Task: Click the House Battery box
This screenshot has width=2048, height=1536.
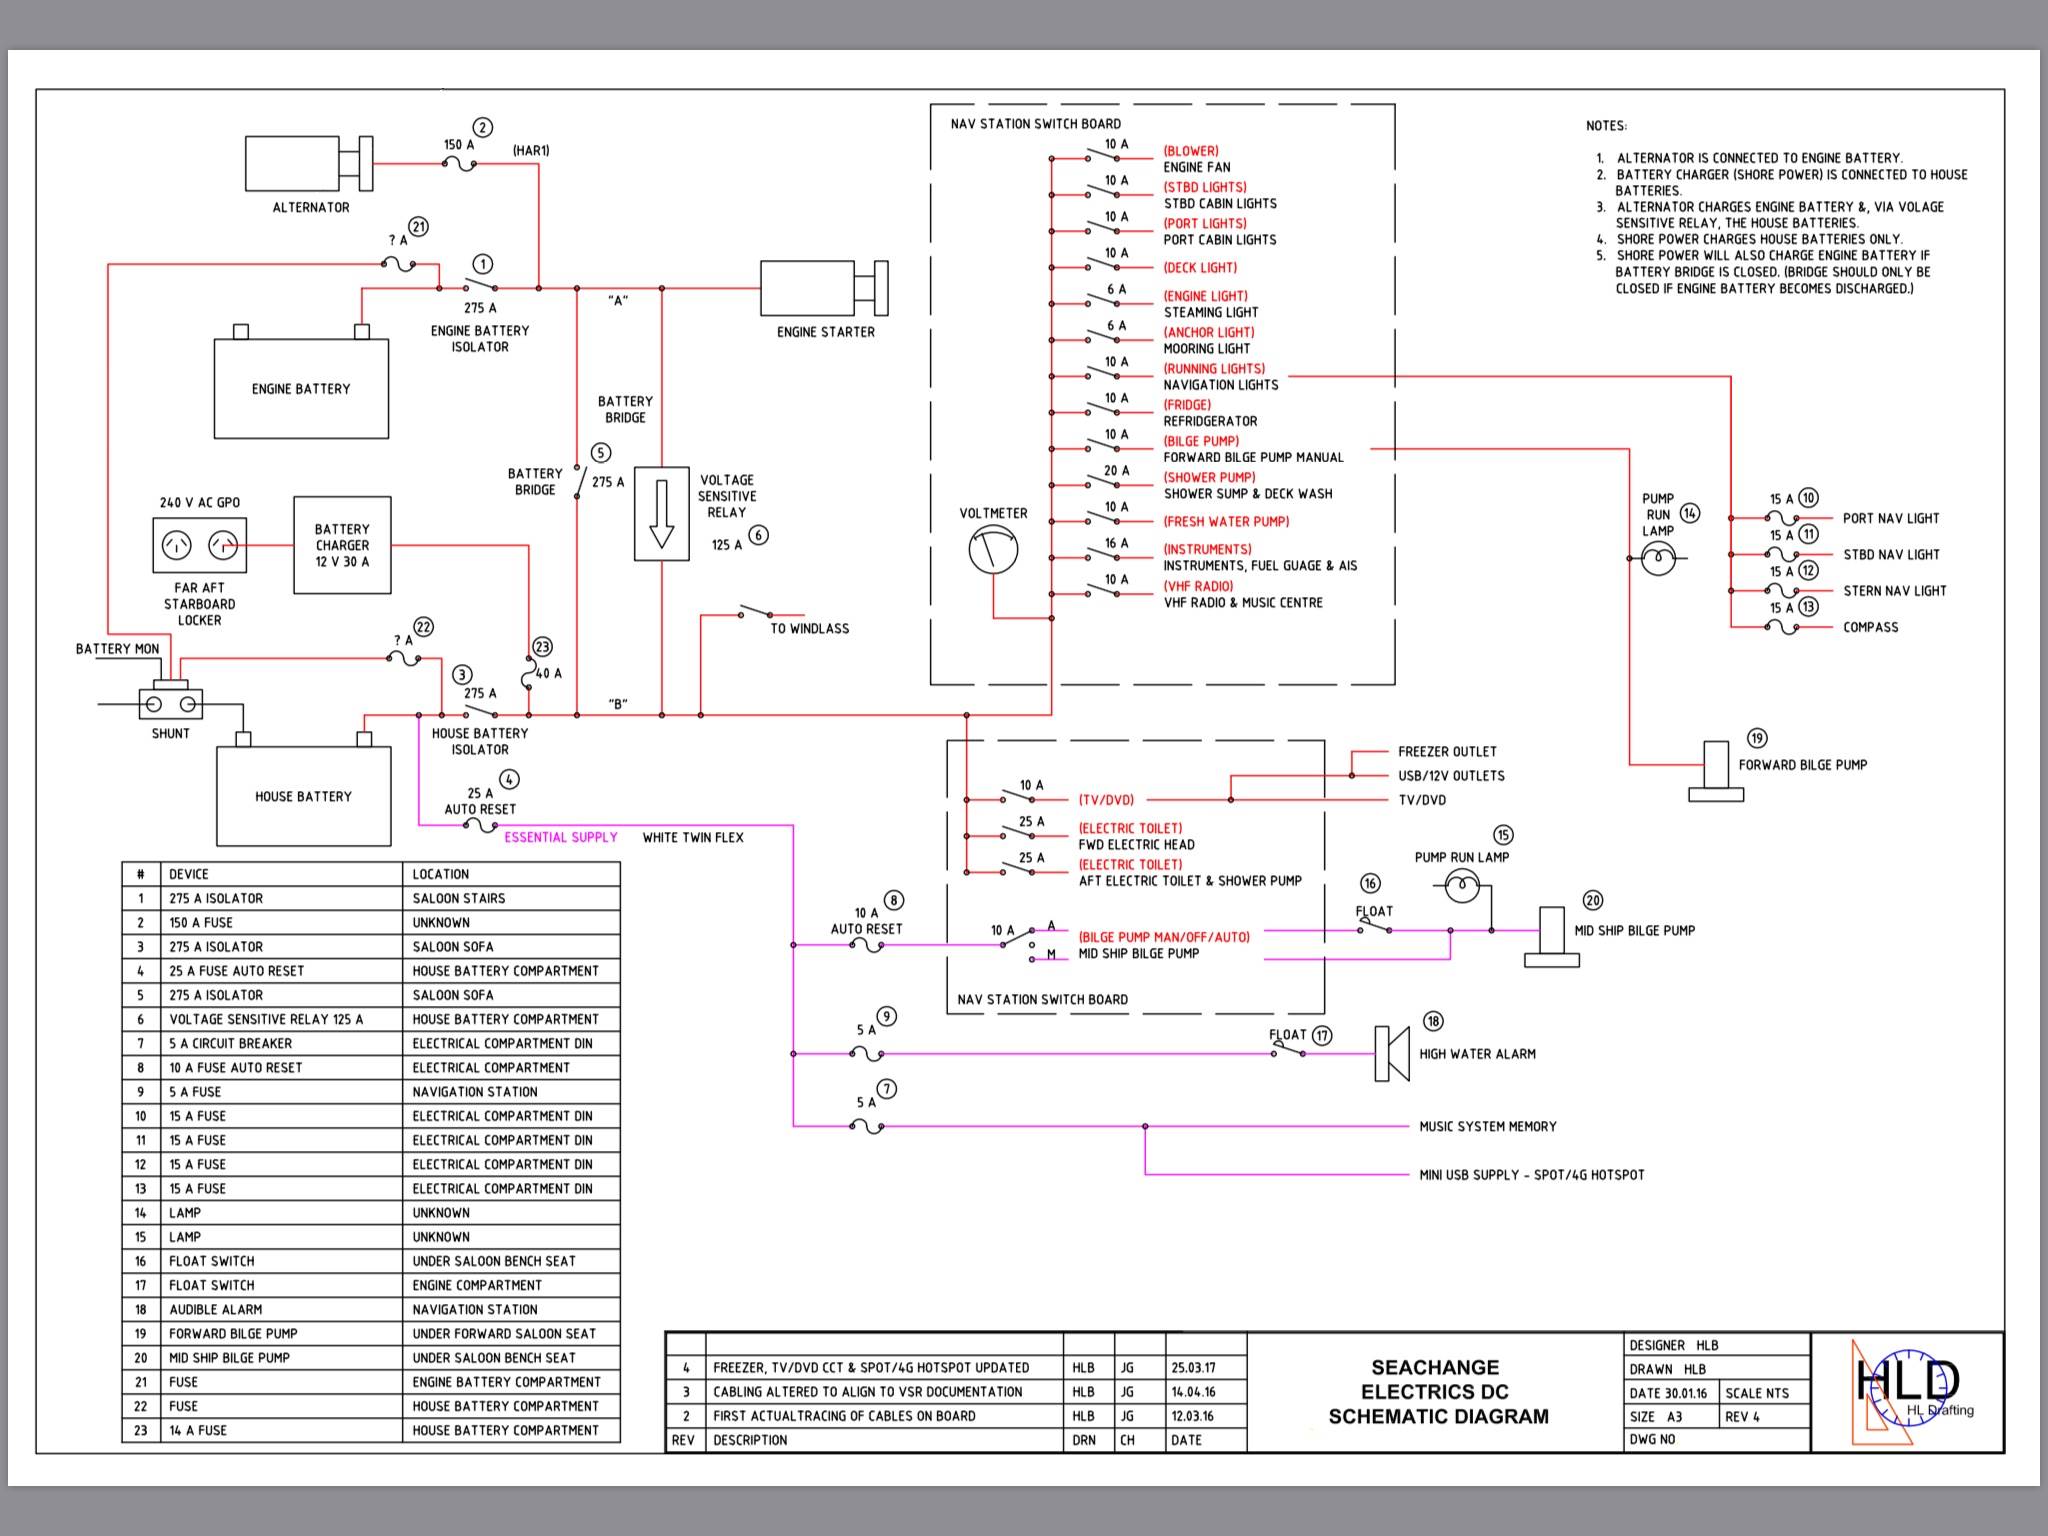Action: coord(303,797)
